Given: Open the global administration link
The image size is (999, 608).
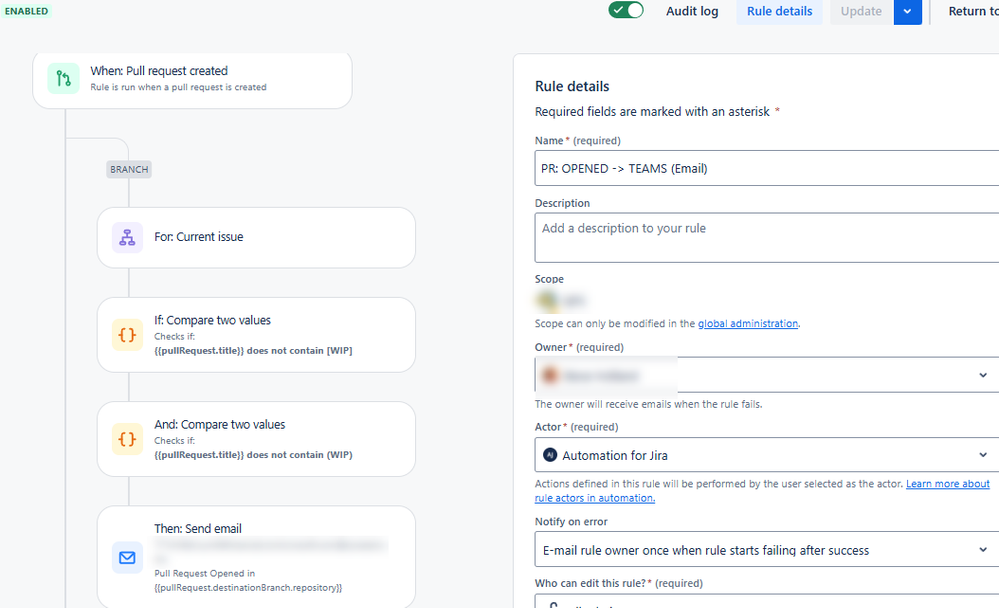Looking at the screenshot, I should point(747,324).
